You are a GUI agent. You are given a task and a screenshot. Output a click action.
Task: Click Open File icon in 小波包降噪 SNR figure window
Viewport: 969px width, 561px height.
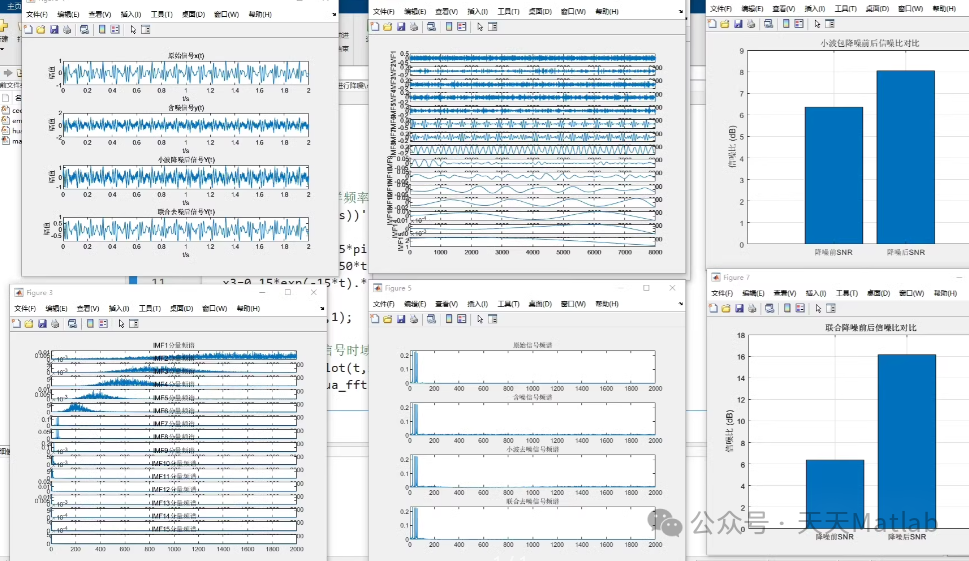[x=725, y=23]
